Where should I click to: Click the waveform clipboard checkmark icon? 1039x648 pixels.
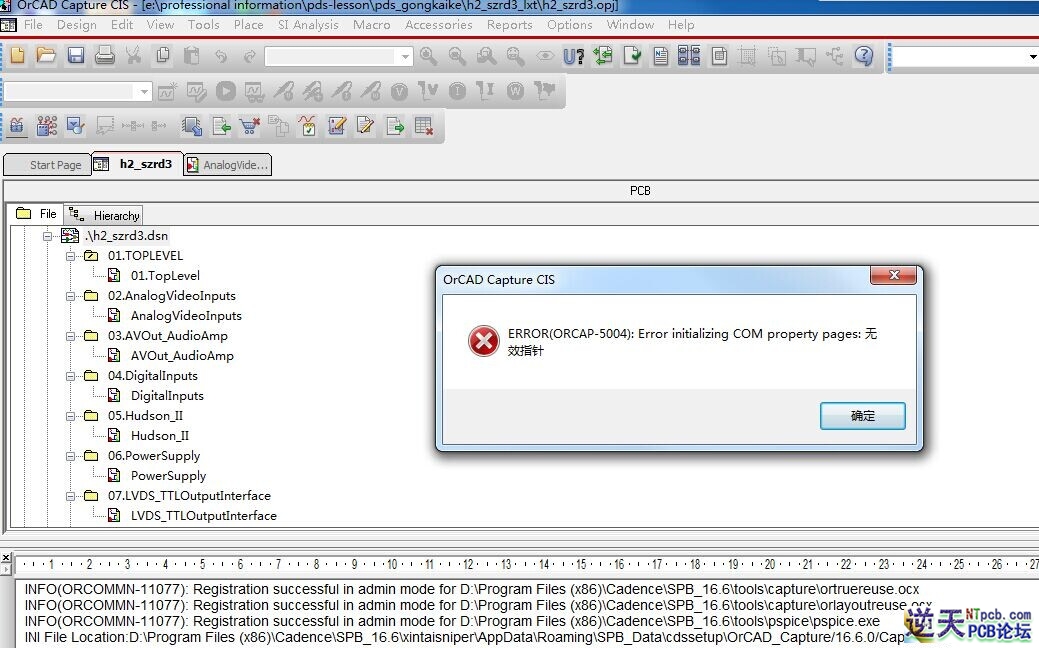coord(308,125)
